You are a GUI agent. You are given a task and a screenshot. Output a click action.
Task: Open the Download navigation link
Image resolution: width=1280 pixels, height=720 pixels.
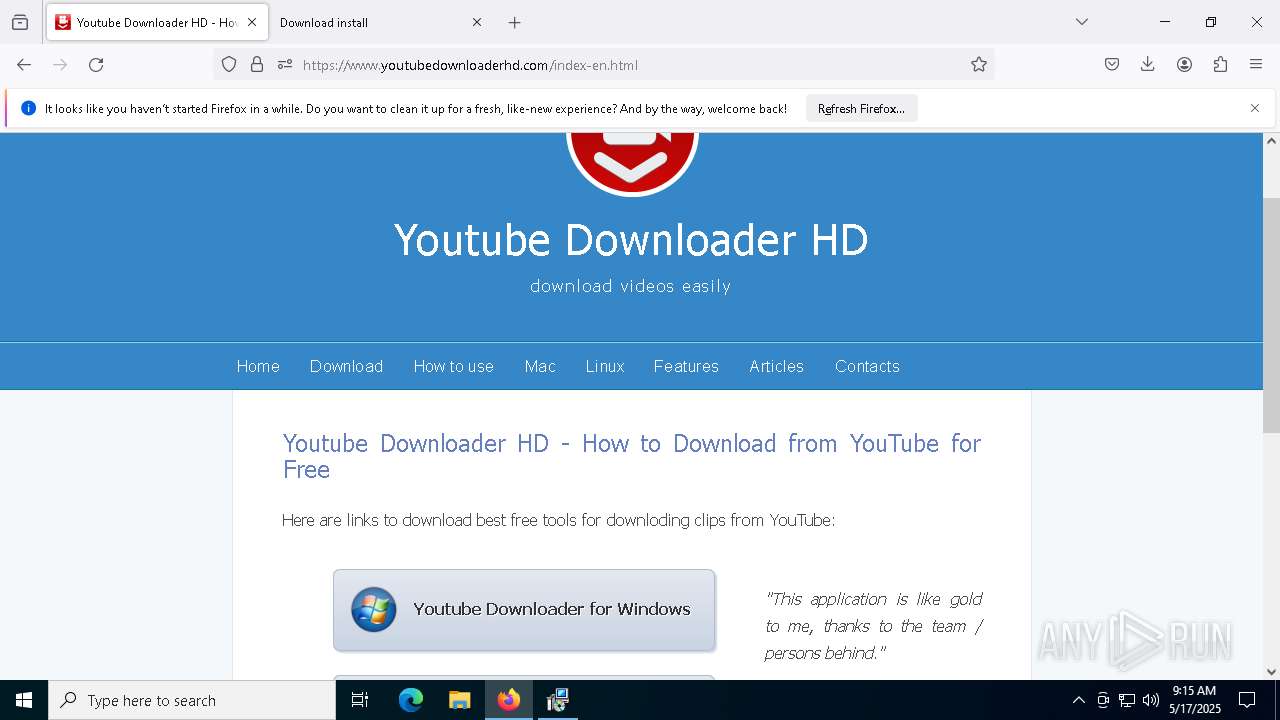click(346, 366)
